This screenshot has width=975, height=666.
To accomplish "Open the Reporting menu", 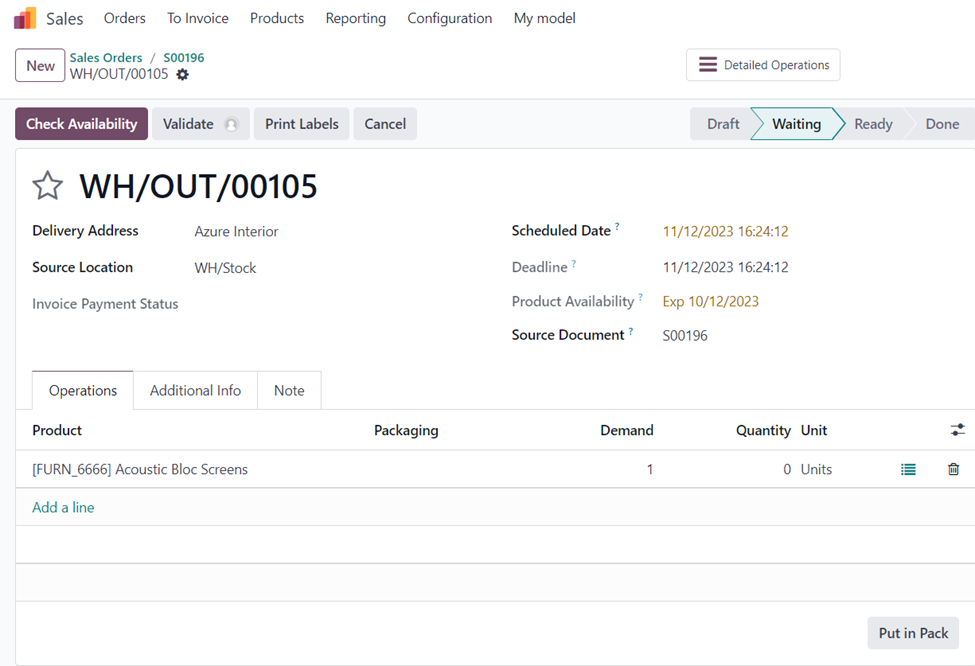I will pyautogui.click(x=355, y=18).
